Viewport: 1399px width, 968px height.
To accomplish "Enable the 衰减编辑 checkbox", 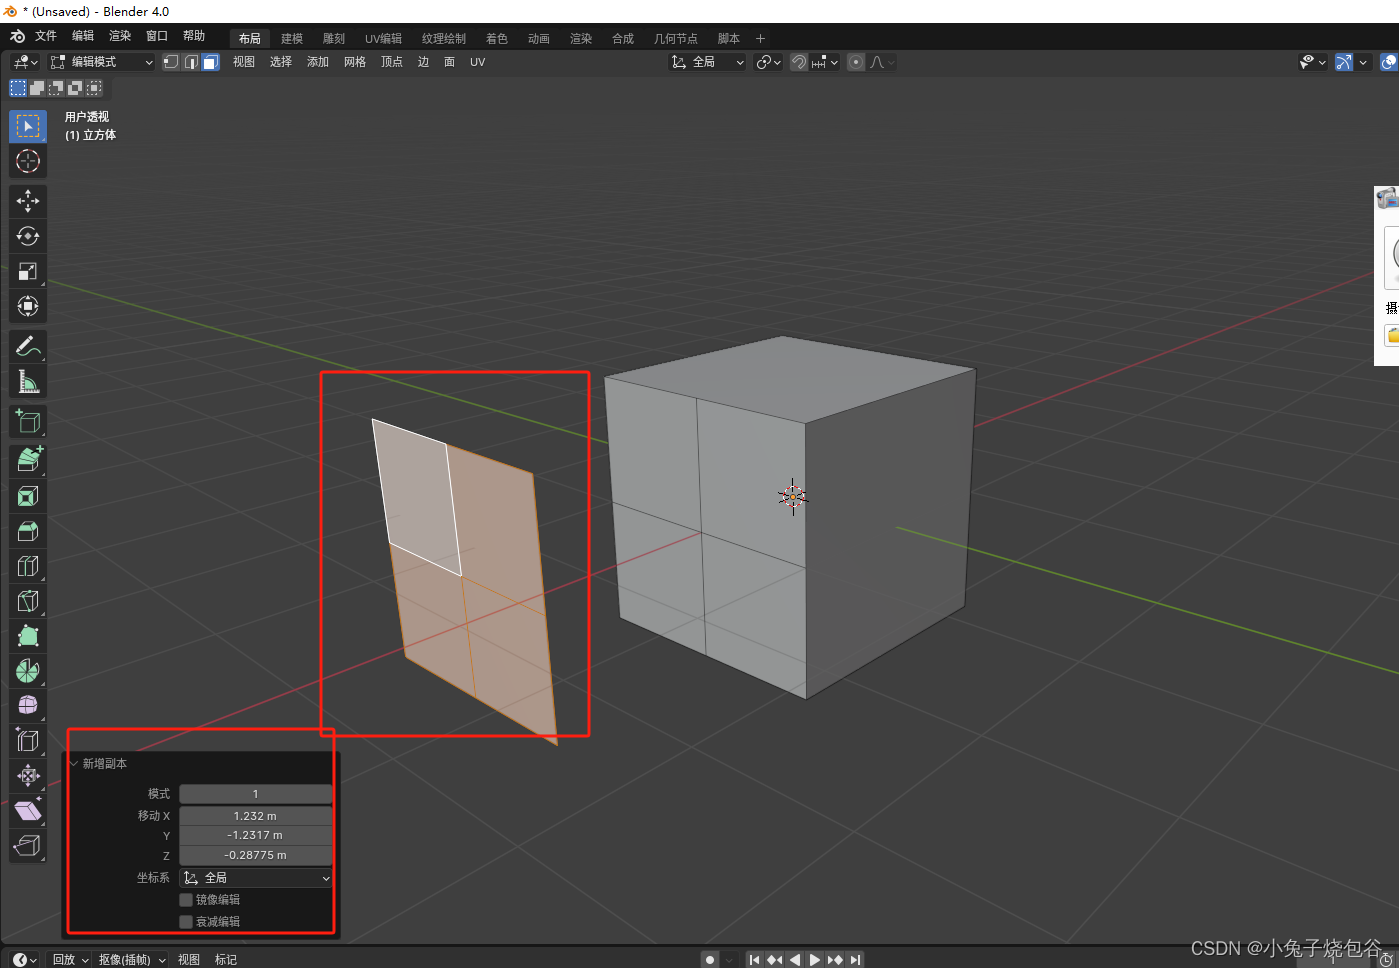I will (186, 922).
